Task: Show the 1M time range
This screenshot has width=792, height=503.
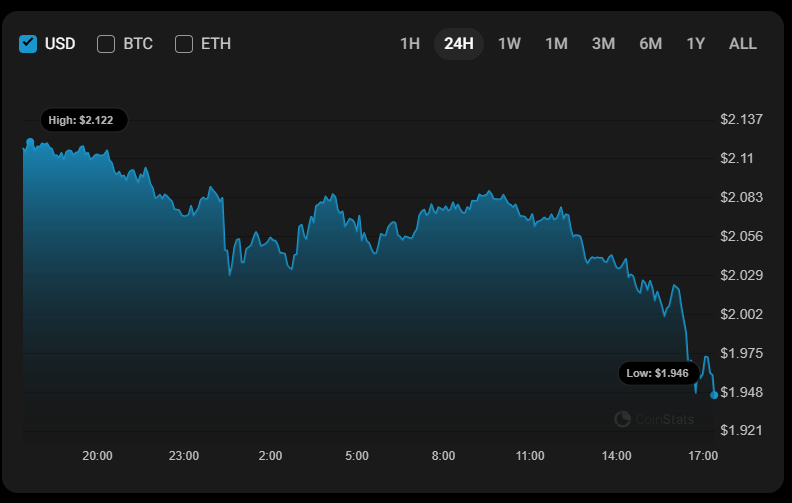Action: point(556,43)
